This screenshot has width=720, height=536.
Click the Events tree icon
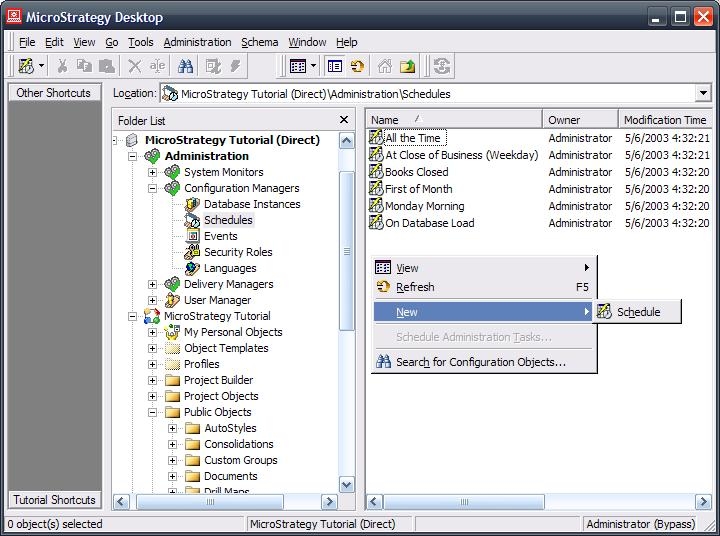pyautogui.click(x=192, y=236)
